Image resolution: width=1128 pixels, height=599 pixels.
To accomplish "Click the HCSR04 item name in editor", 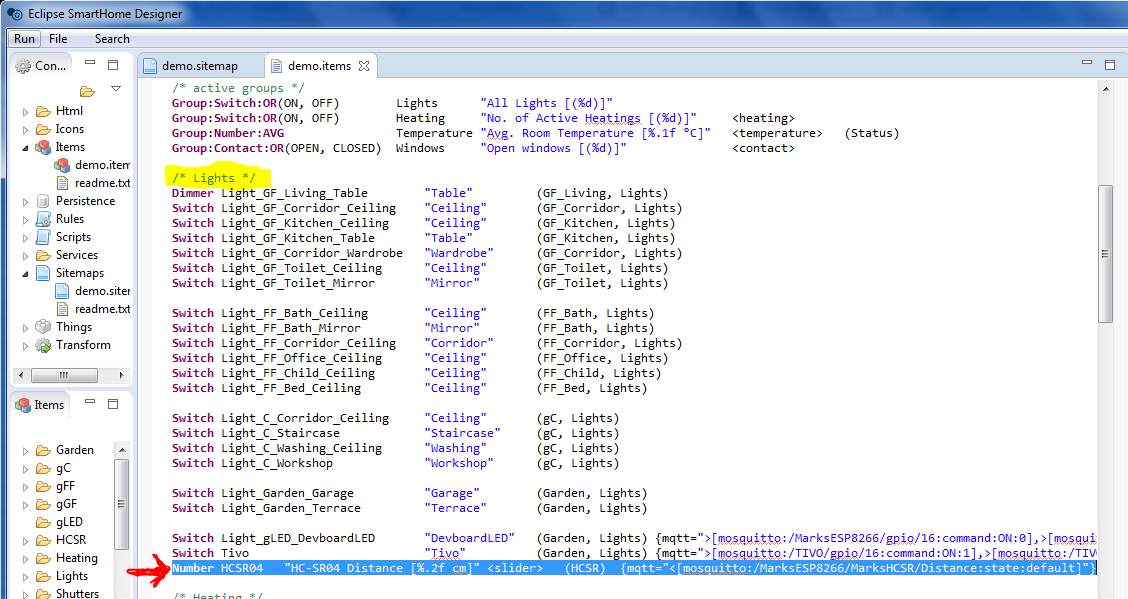I will click(242, 568).
